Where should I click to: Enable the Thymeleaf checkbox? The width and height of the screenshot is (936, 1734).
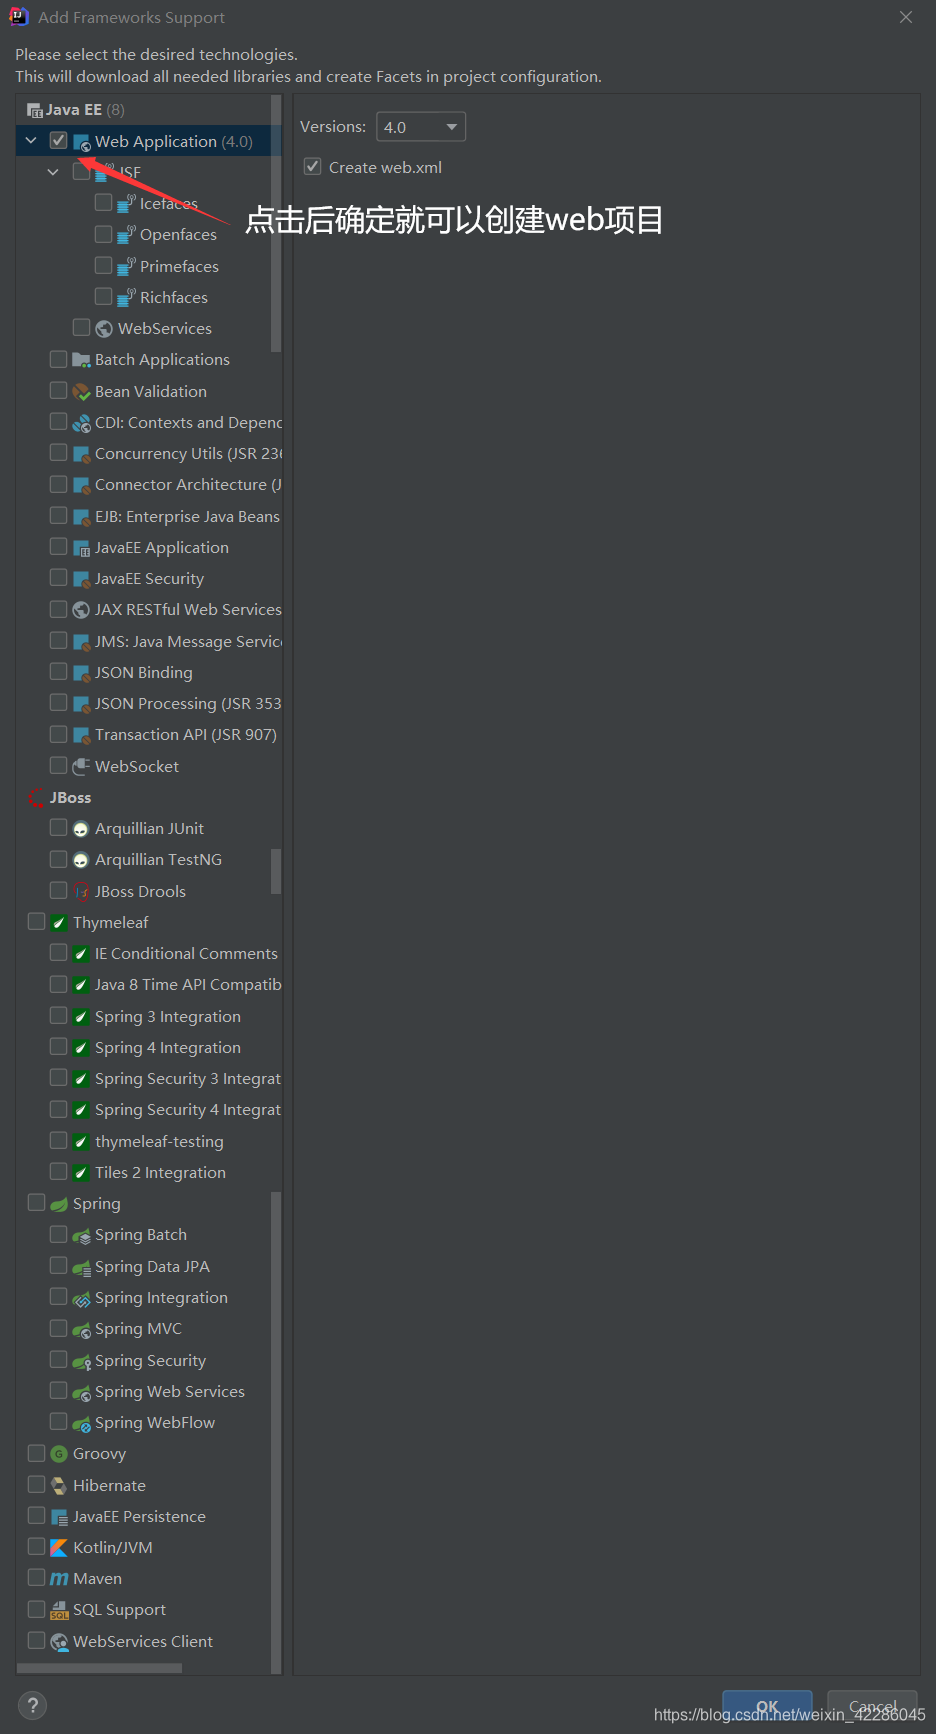[36, 922]
